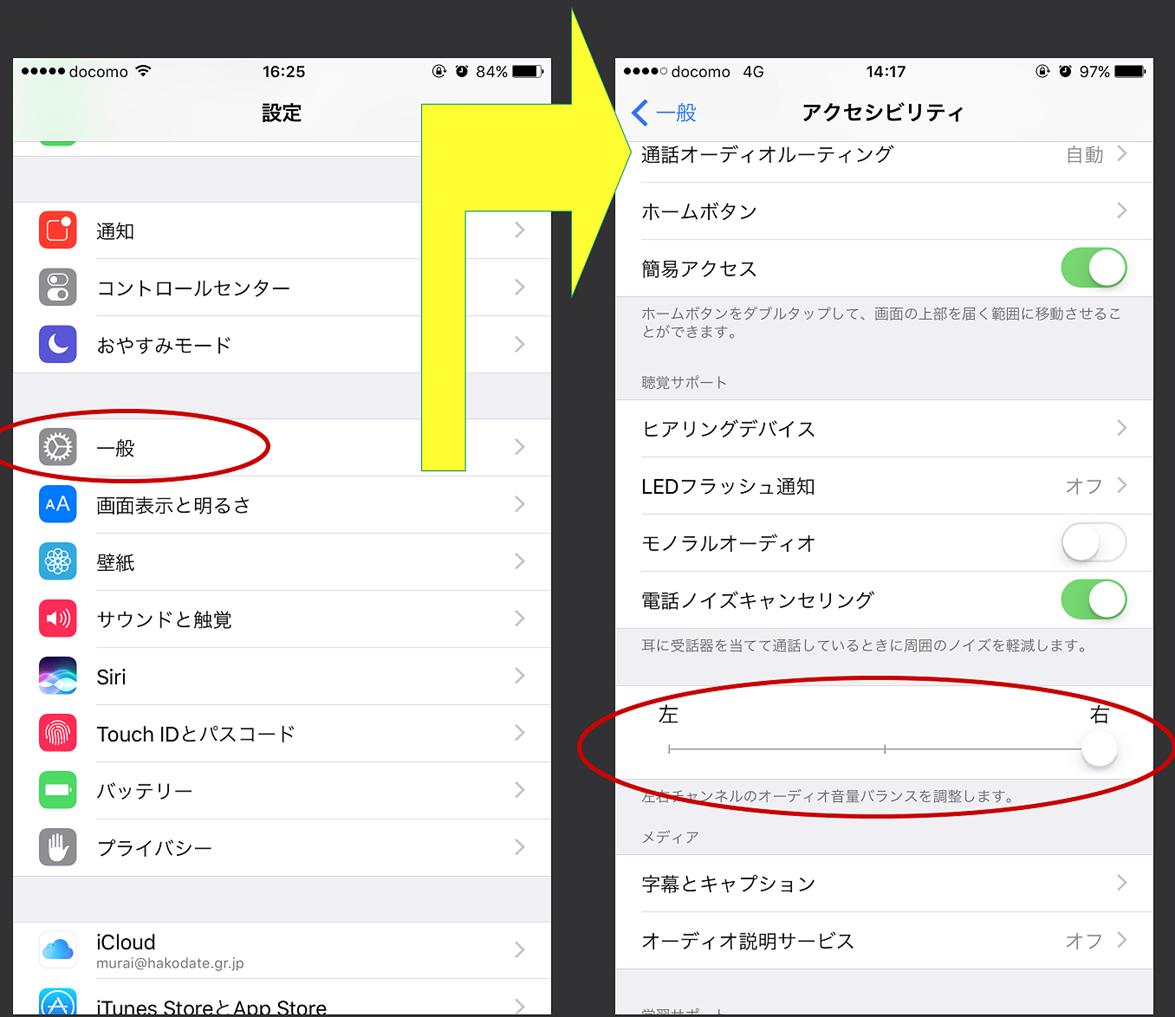1175x1017 pixels.
Task: Select the 壁紙 wallpaper icon
Action: pyautogui.click(x=57, y=561)
